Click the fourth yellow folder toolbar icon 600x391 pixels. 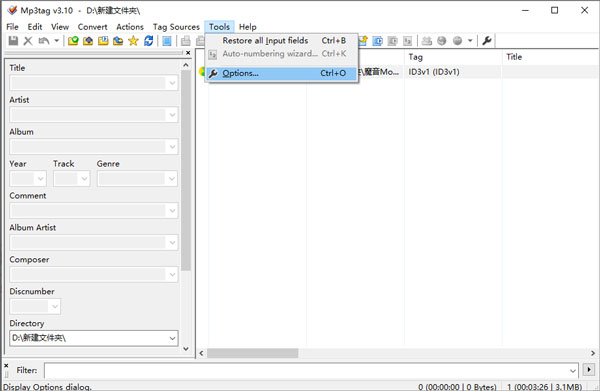tap(118, 41)
